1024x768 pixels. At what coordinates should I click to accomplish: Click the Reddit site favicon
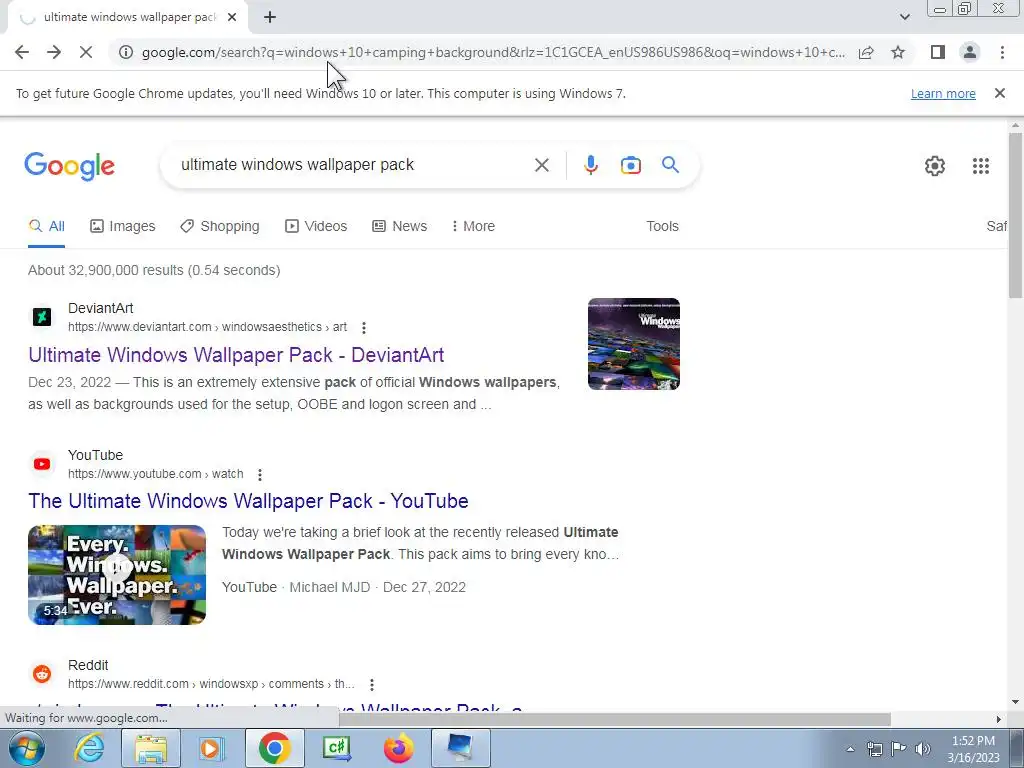42,673
